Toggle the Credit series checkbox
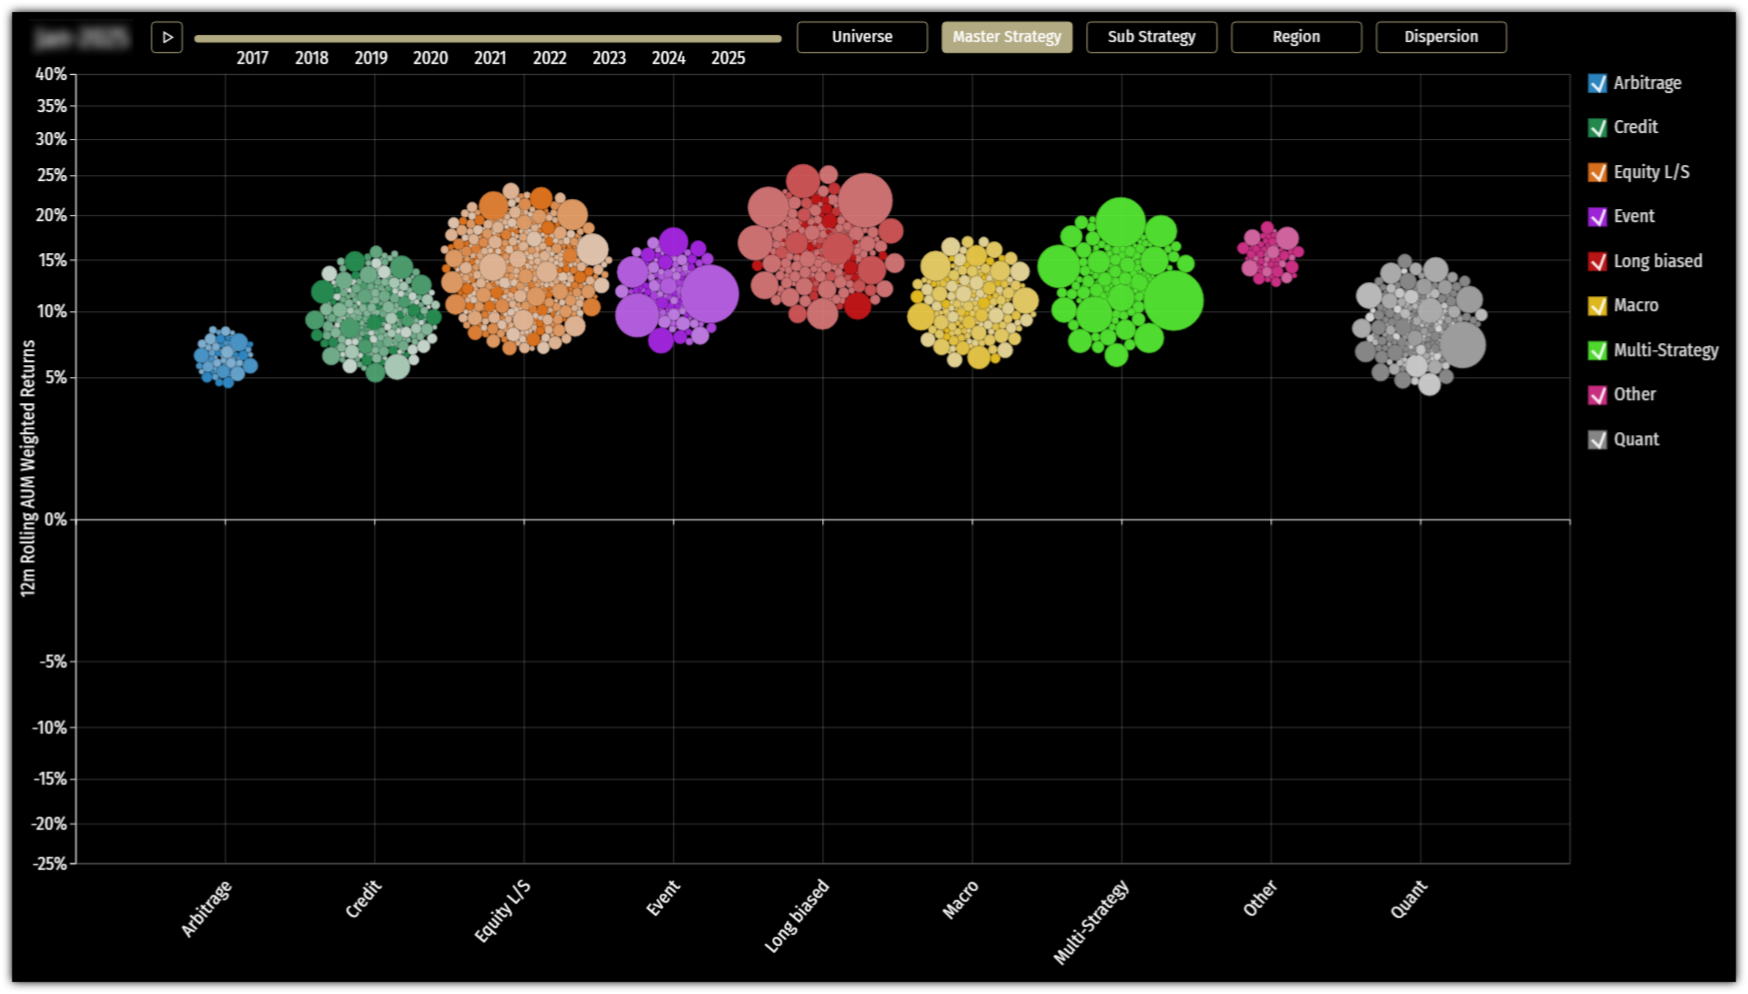The height and width of the screenshot is (994, 1748). (x=1597, y=128)
